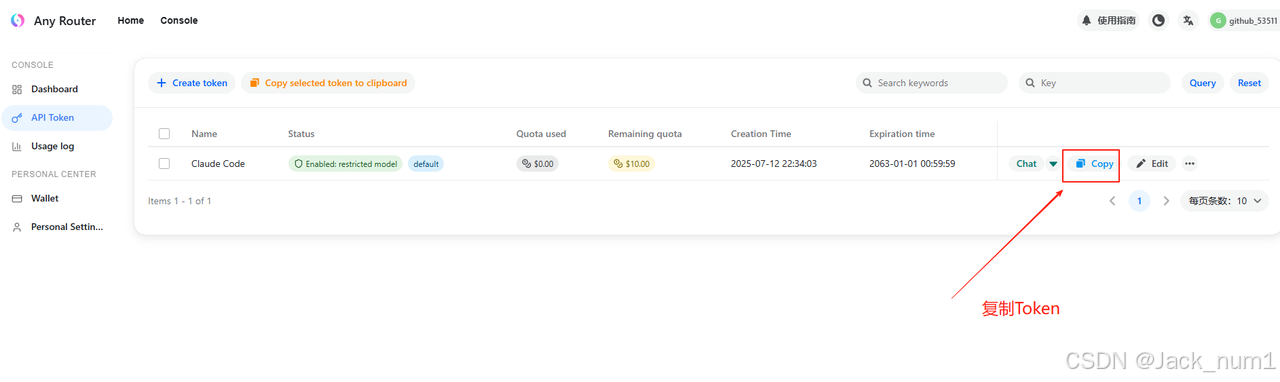Click the Query button
The width and height of the screenshot is (1280, 382).
(x=1203, y=83)
